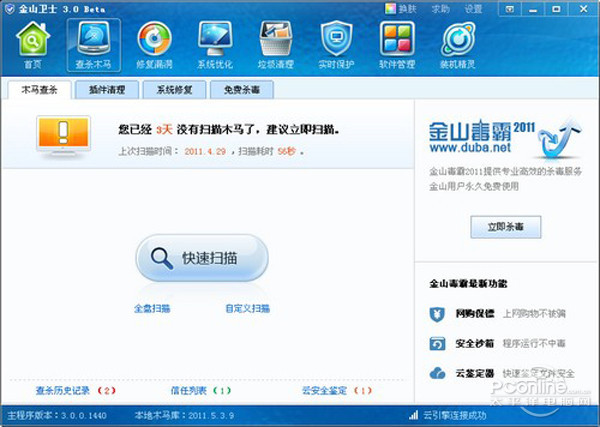The image size is (600, 427).
Task: Click the 网购保镖 shopping guard icon
Action: tap(437, 315)
